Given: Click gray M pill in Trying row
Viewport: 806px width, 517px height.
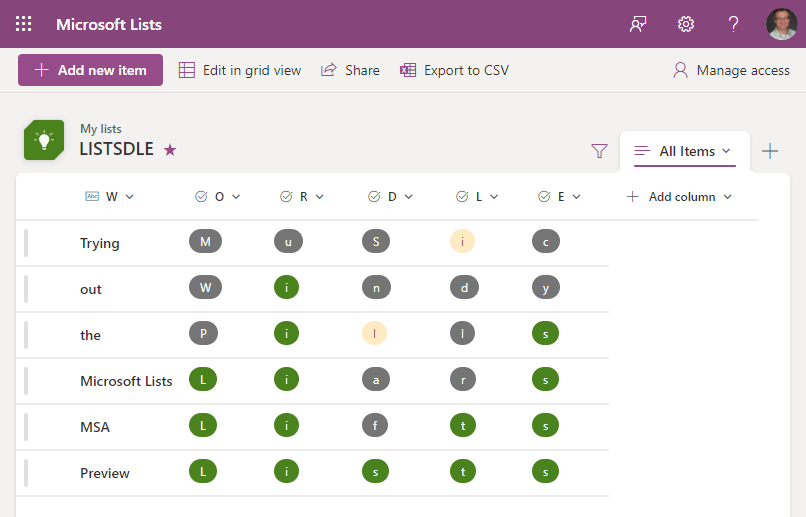Looking at the screenshot, I should (206, 241).
